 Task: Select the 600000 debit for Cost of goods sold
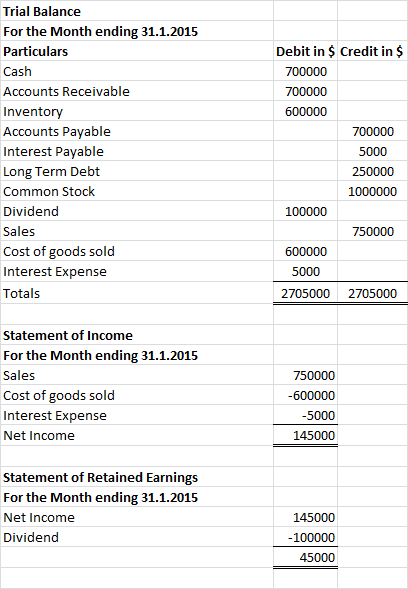pyautogui.click(x=306, y=252)
